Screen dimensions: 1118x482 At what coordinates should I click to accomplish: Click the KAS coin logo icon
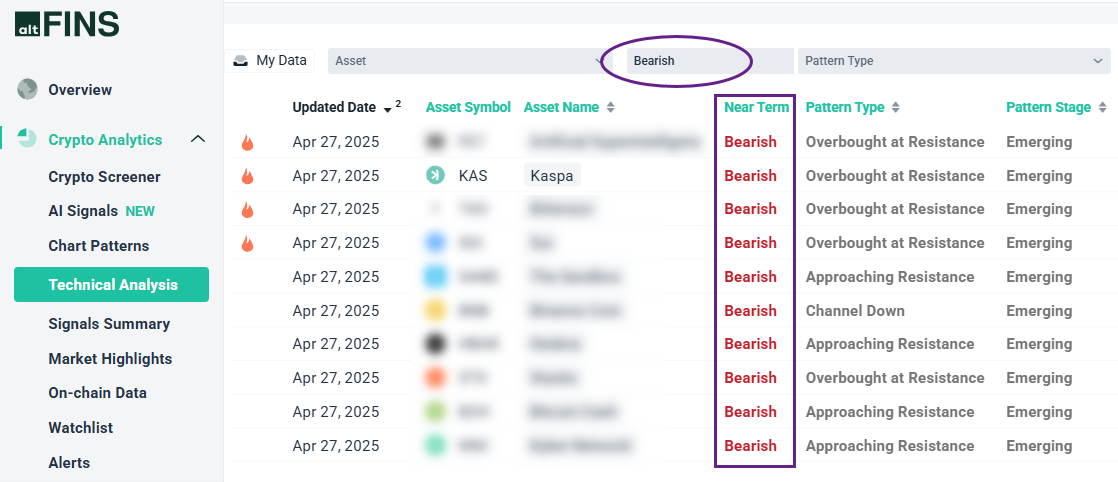(x=435, y=176)
